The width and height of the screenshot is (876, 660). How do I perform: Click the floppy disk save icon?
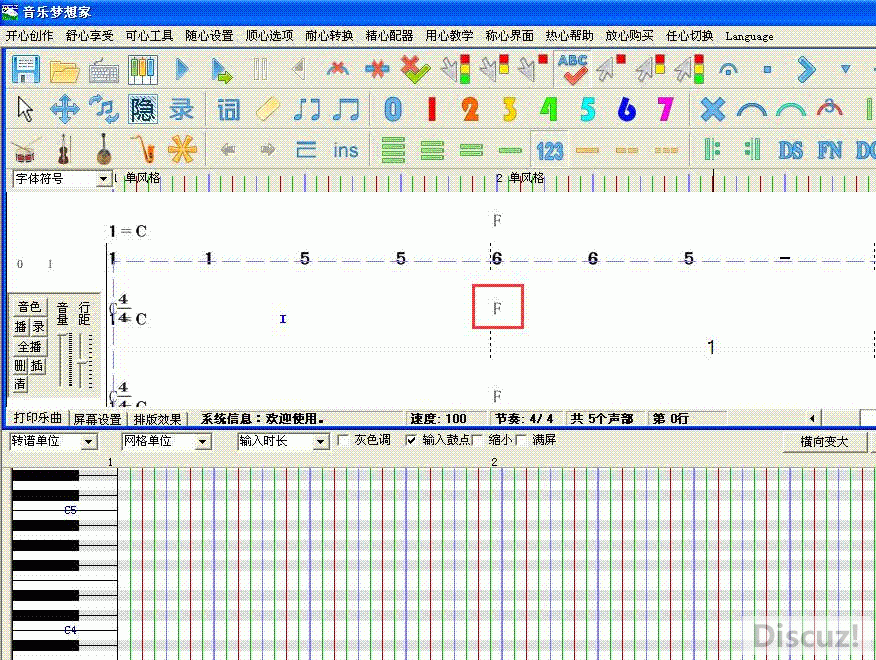coord(25,70)
